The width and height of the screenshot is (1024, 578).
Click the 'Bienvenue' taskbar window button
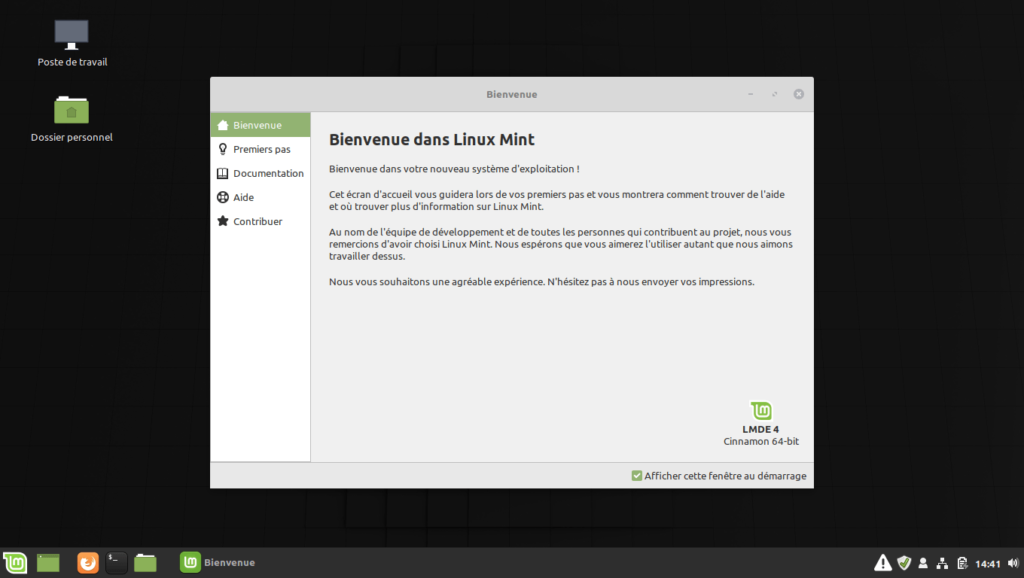click(218, 563)
